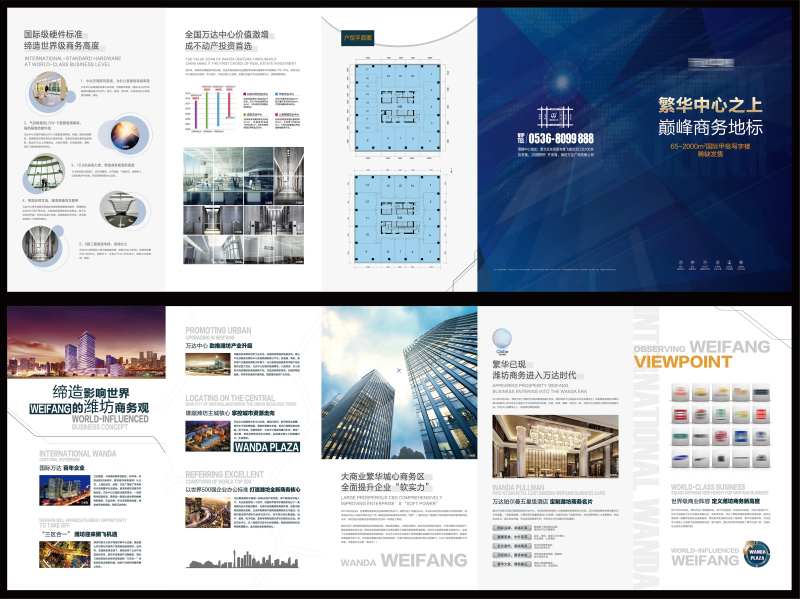This screenshot has width=800, height=599.
Task: Click the heading "缔造影响世界"
Action: [x=91, y=392]
